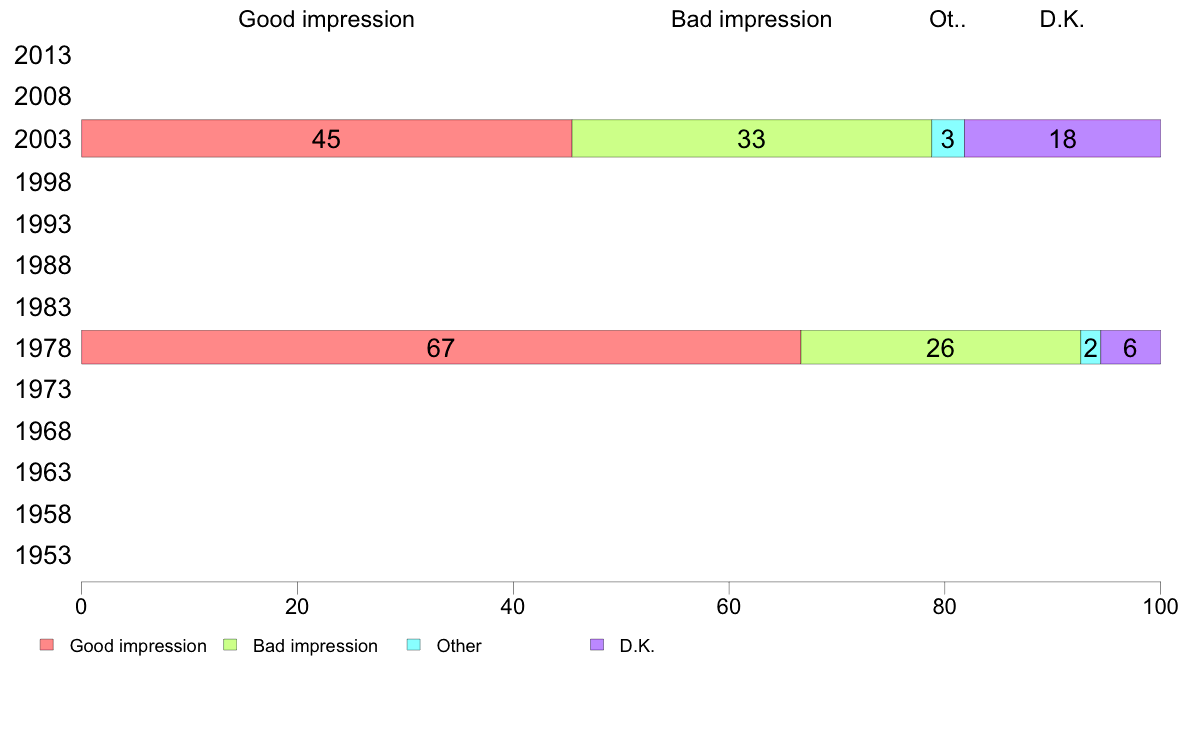Select the 2003 Other segment showing 3

948,139
